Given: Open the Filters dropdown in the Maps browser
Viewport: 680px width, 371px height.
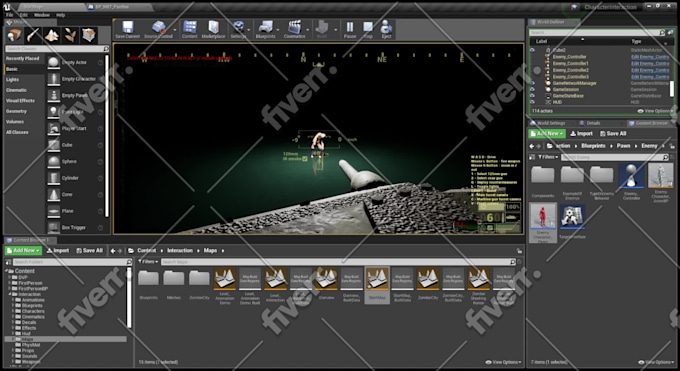Looking at the screenshot, I should tap(148, 262).
